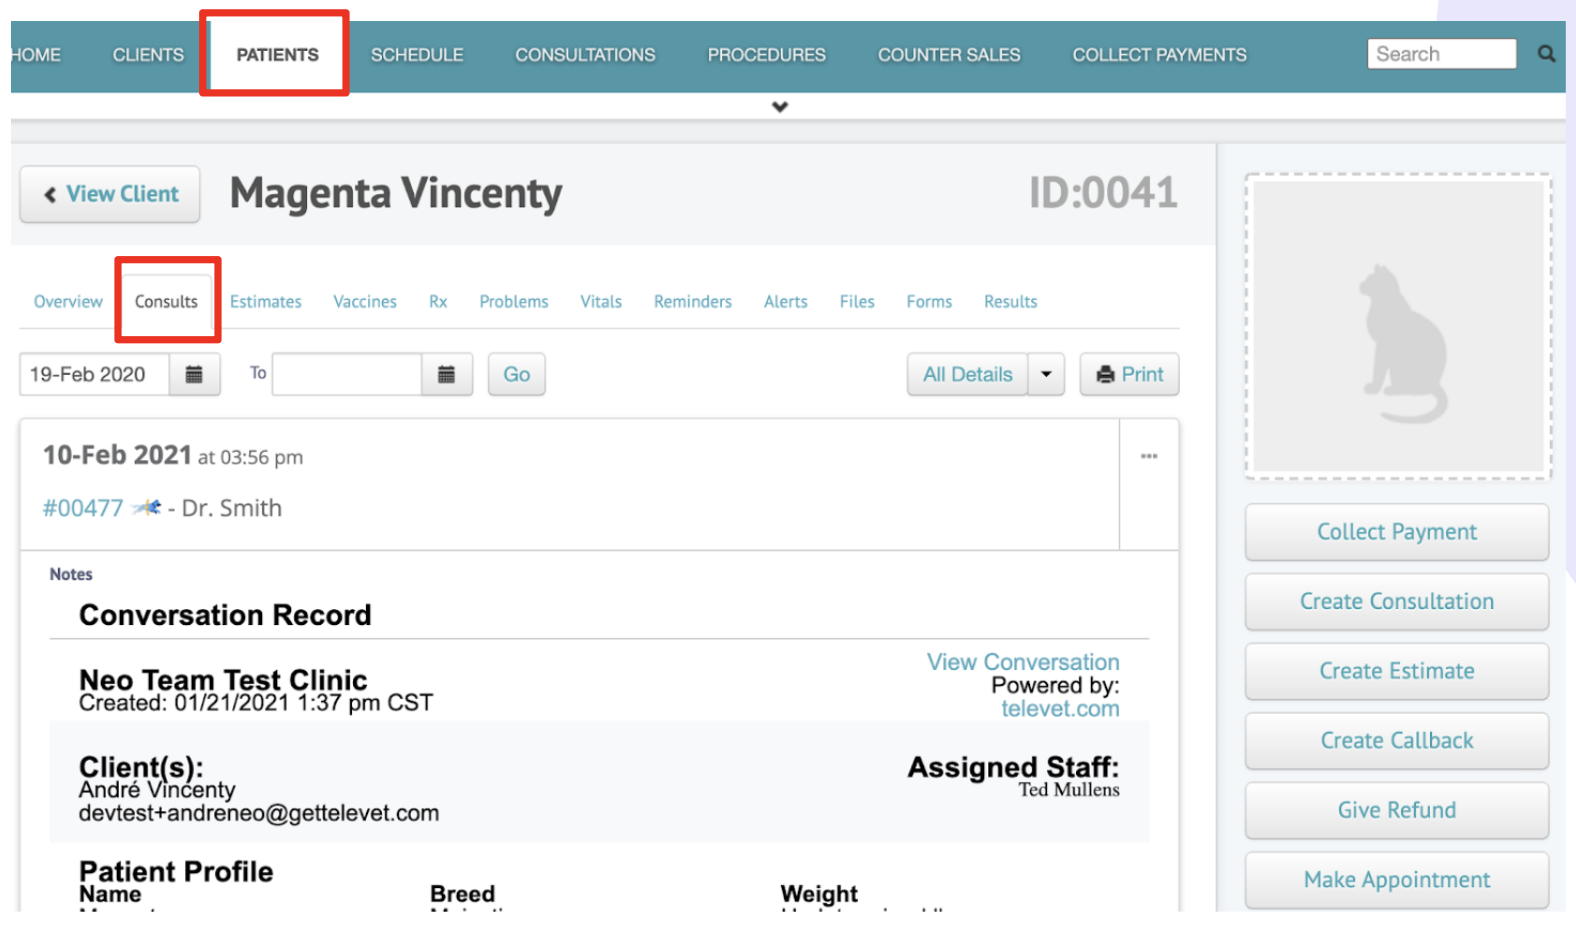Open the Schedule menu item
The image size is (1576, 930).
[417, 55]
